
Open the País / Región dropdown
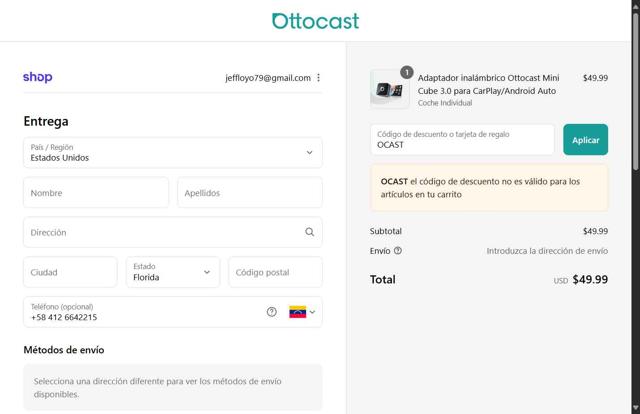click(173, 153)
